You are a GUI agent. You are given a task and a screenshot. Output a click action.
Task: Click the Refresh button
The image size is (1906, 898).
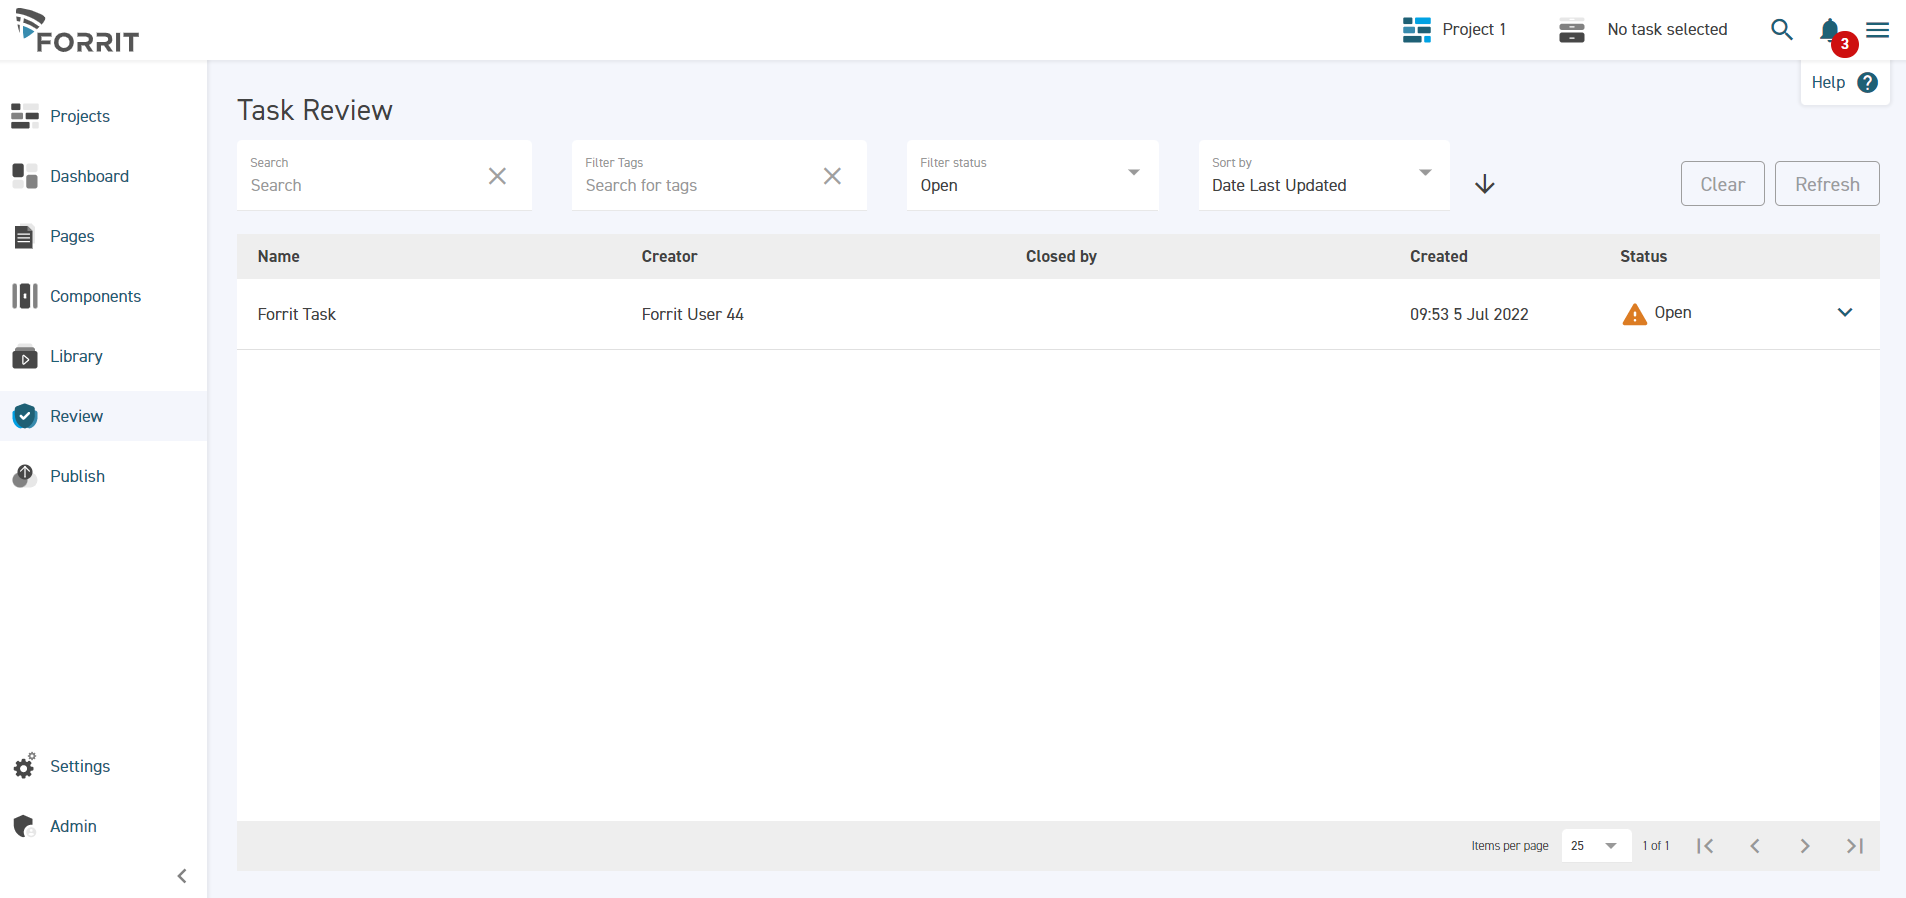[1826, 184]
